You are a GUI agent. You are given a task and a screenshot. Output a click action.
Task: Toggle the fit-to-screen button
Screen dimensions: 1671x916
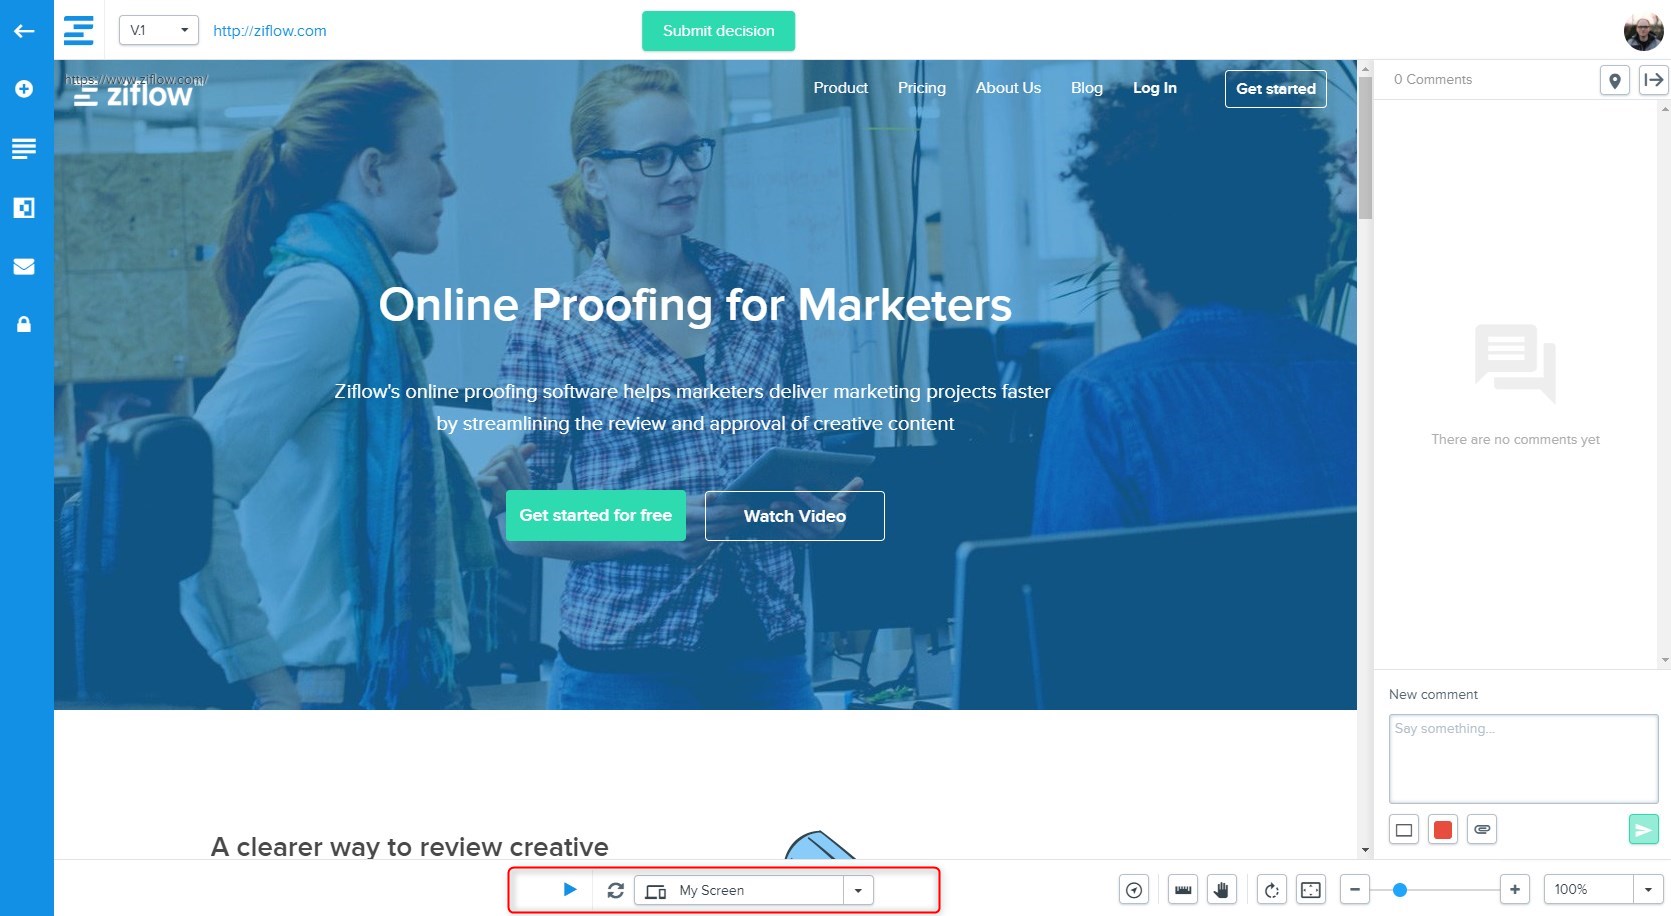click(x=1310, y=890)
